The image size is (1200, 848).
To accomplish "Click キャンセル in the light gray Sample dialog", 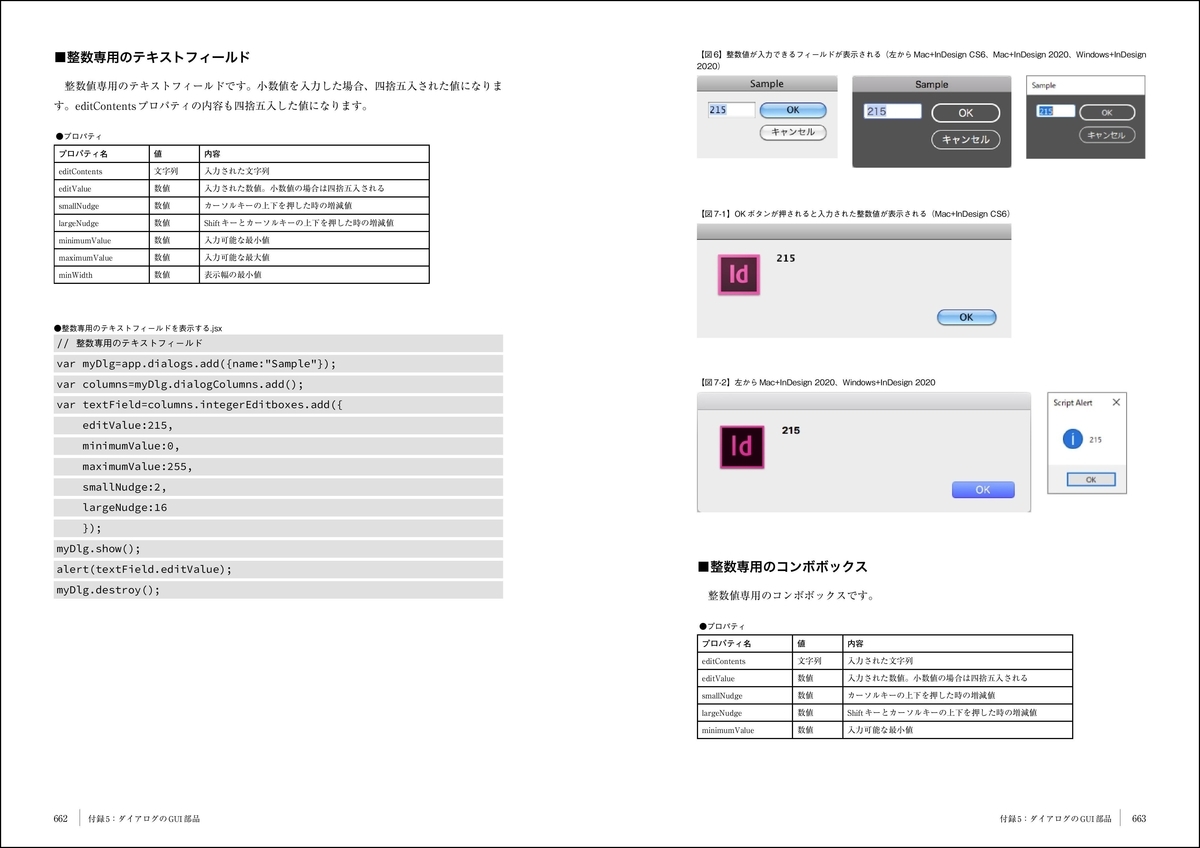I will click(793, 132).
